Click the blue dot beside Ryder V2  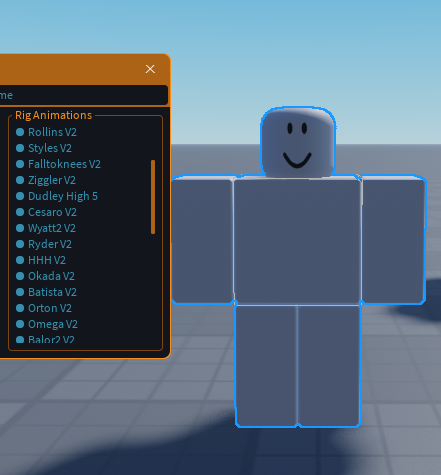(x=20, y=244)
